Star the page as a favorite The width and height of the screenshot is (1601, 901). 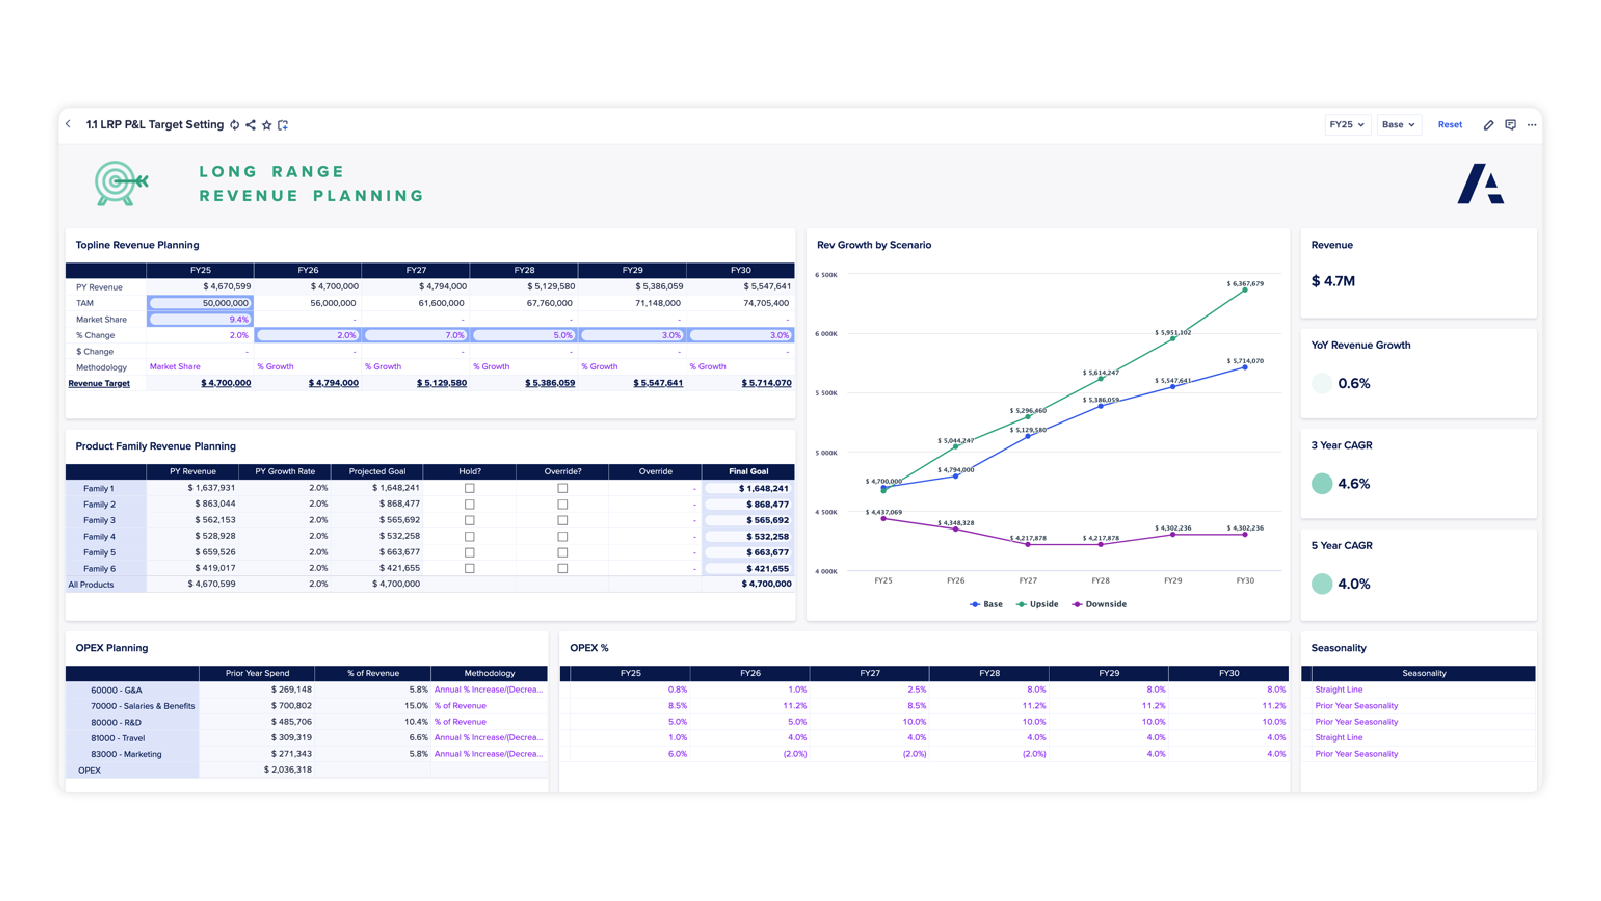pos(266,124)
